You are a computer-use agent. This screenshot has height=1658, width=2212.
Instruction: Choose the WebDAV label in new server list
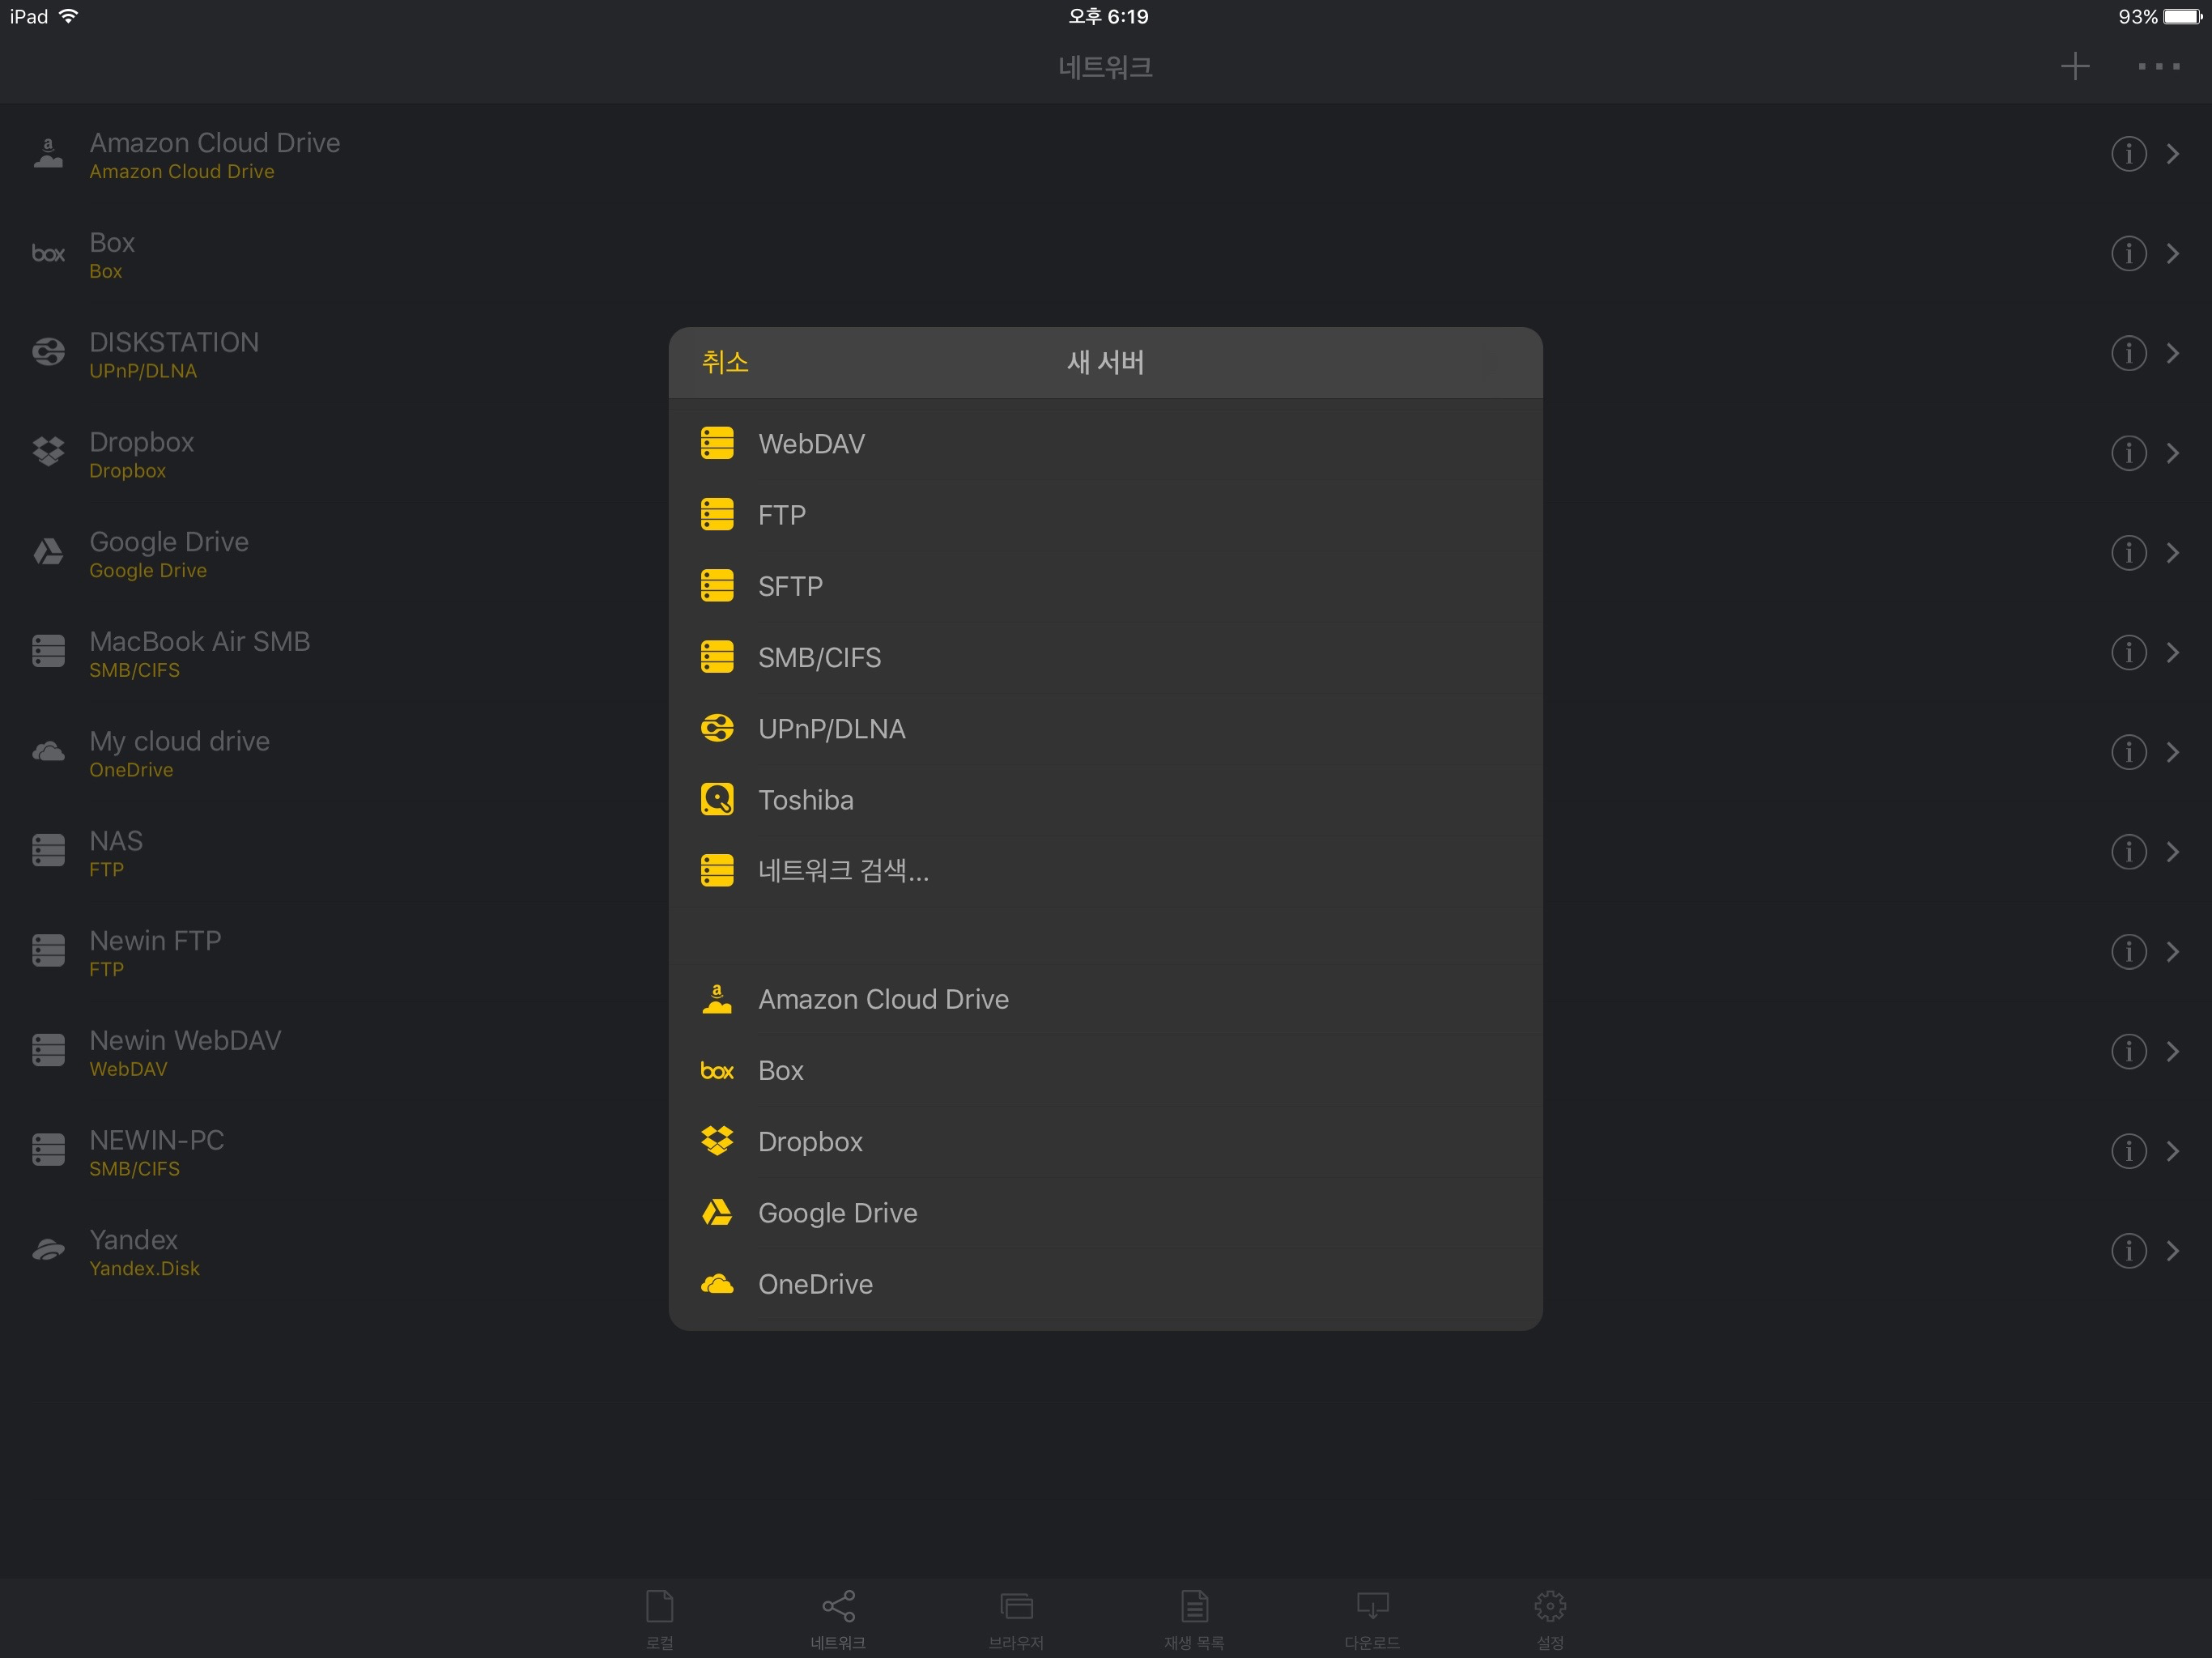tap(812, 444)
